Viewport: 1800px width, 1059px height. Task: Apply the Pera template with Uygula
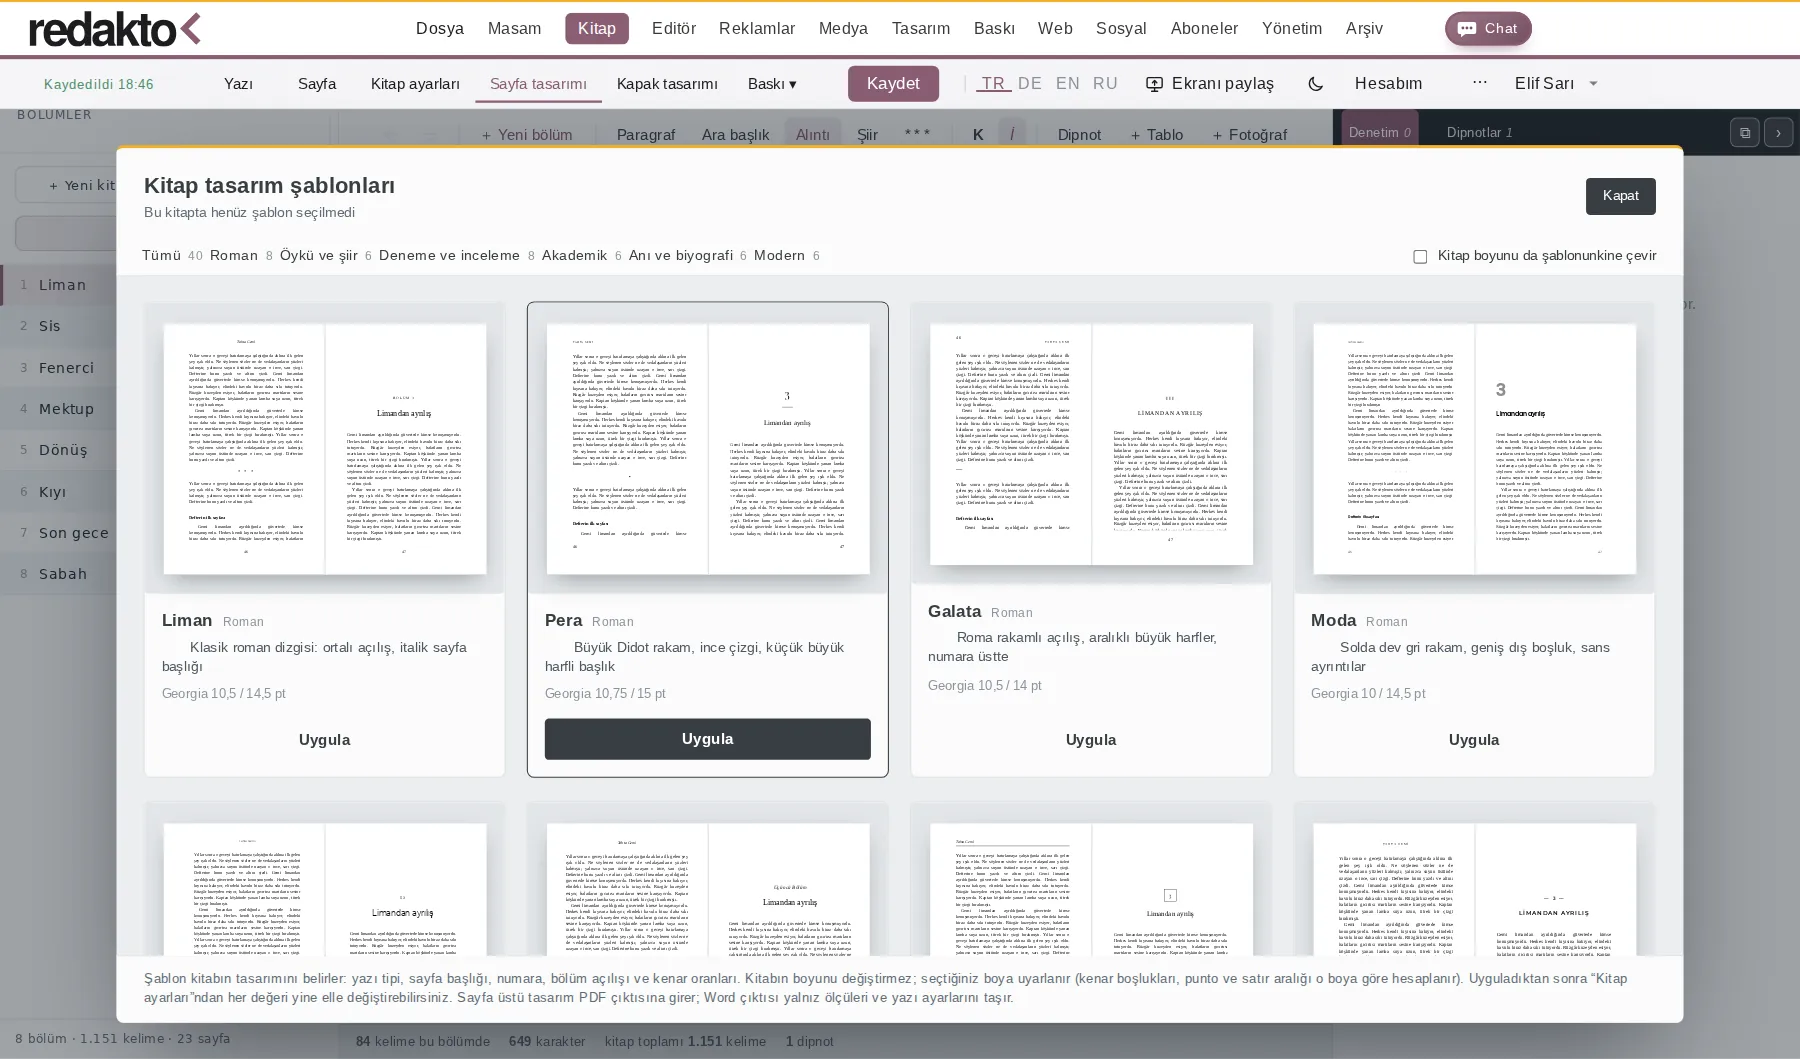(x=708, y=739)
